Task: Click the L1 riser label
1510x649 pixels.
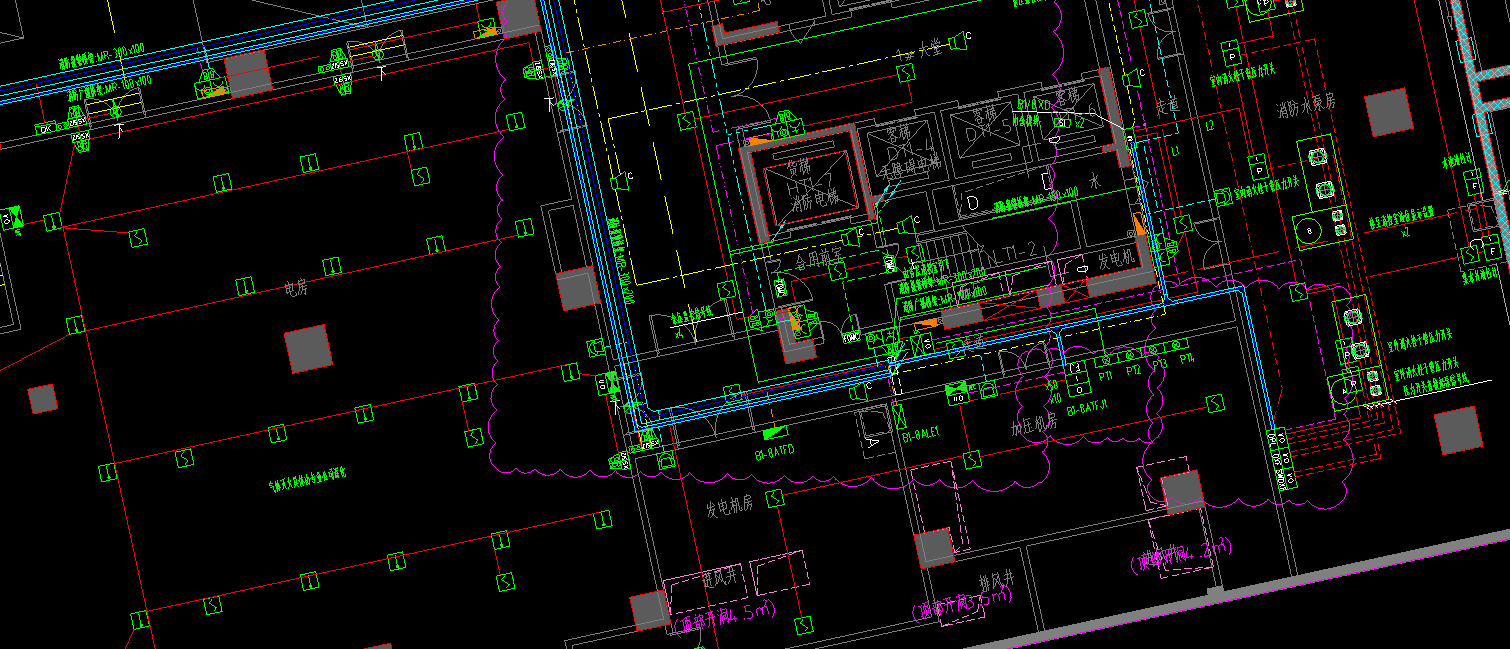Action: [x=1175, y=151]
